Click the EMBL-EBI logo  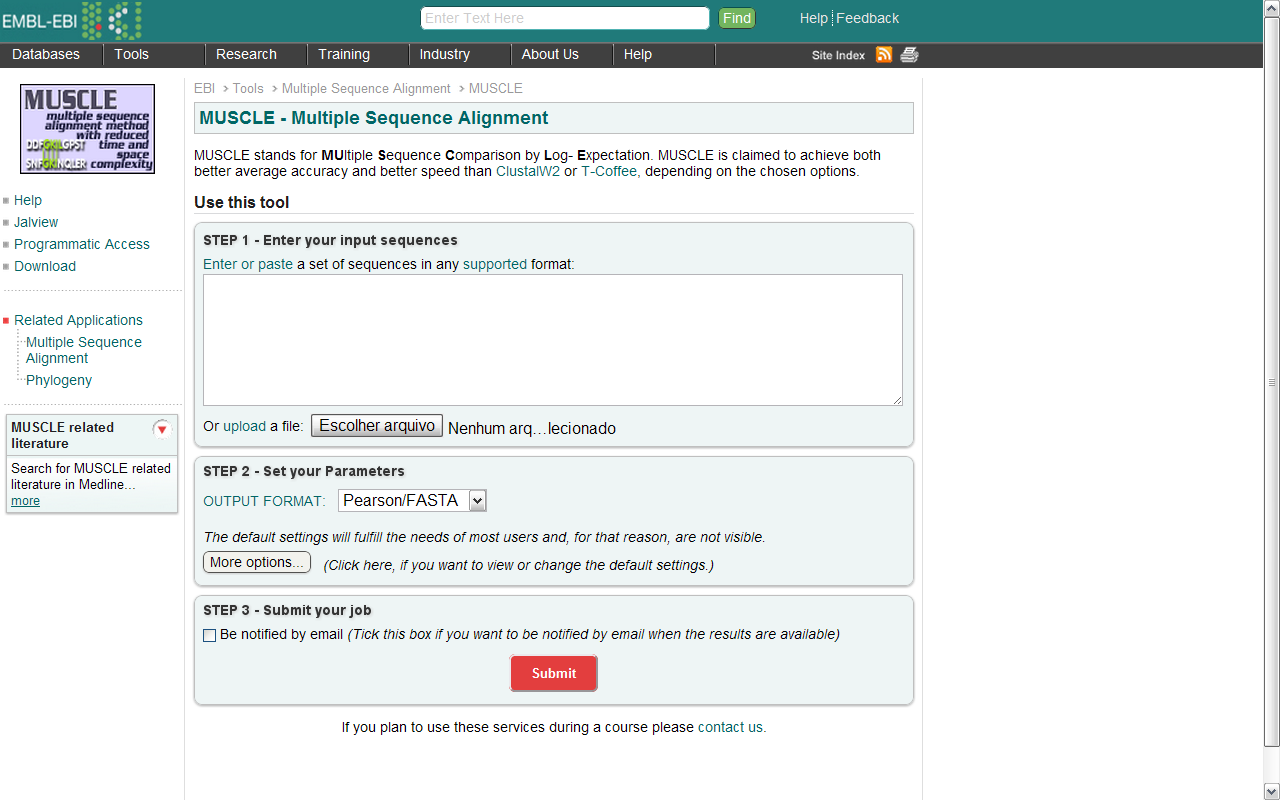pos(72,20)
